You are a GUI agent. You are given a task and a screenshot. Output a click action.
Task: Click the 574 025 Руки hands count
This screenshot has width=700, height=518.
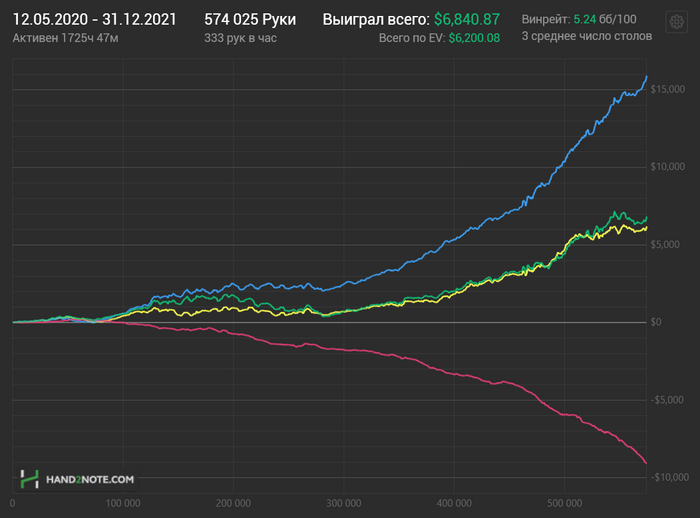pos(250,20)
